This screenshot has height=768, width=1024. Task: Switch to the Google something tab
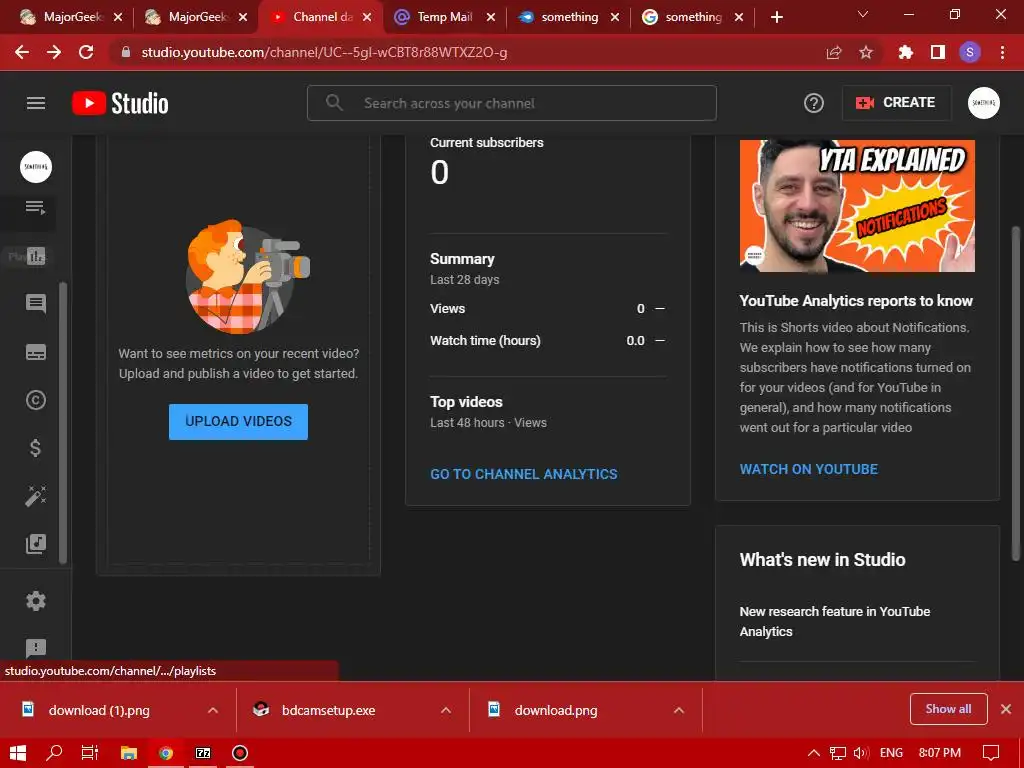pos(692,17)
